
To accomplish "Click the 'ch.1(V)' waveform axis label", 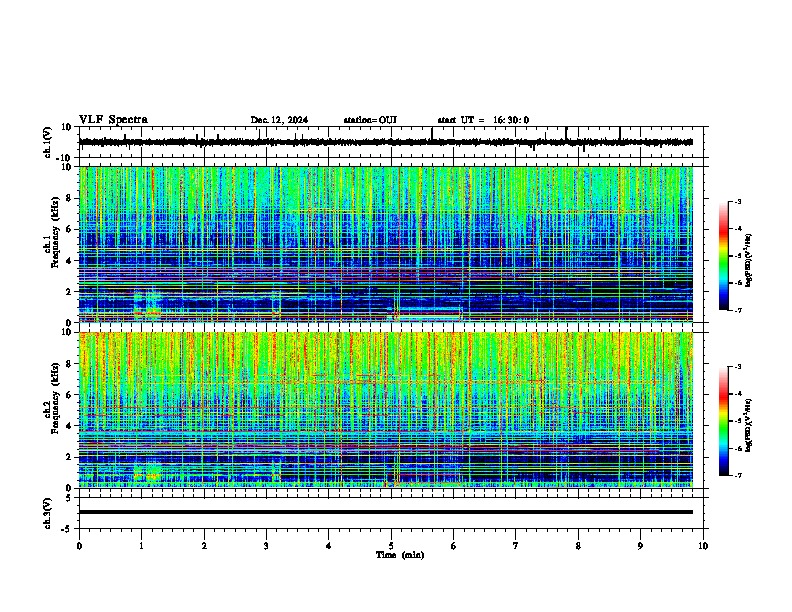I will click(48, 142).
